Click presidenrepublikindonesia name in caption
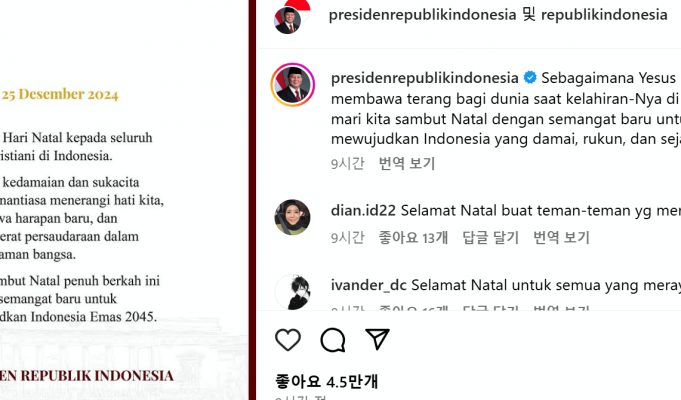Viewport: 681px width, 400px height. pos(424,78)
